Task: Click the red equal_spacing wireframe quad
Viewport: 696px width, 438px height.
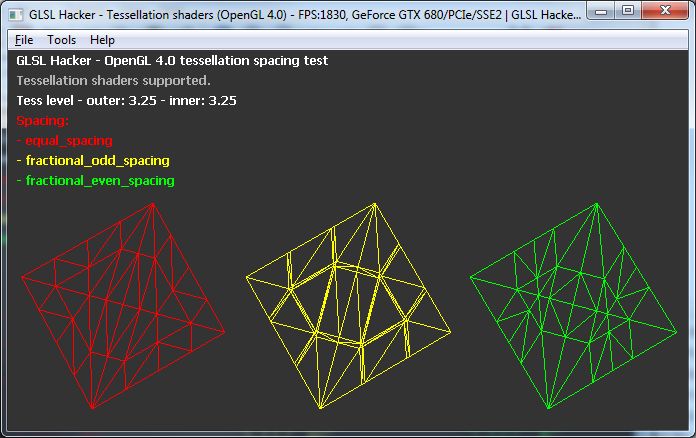Action: (x=123, y=306)
